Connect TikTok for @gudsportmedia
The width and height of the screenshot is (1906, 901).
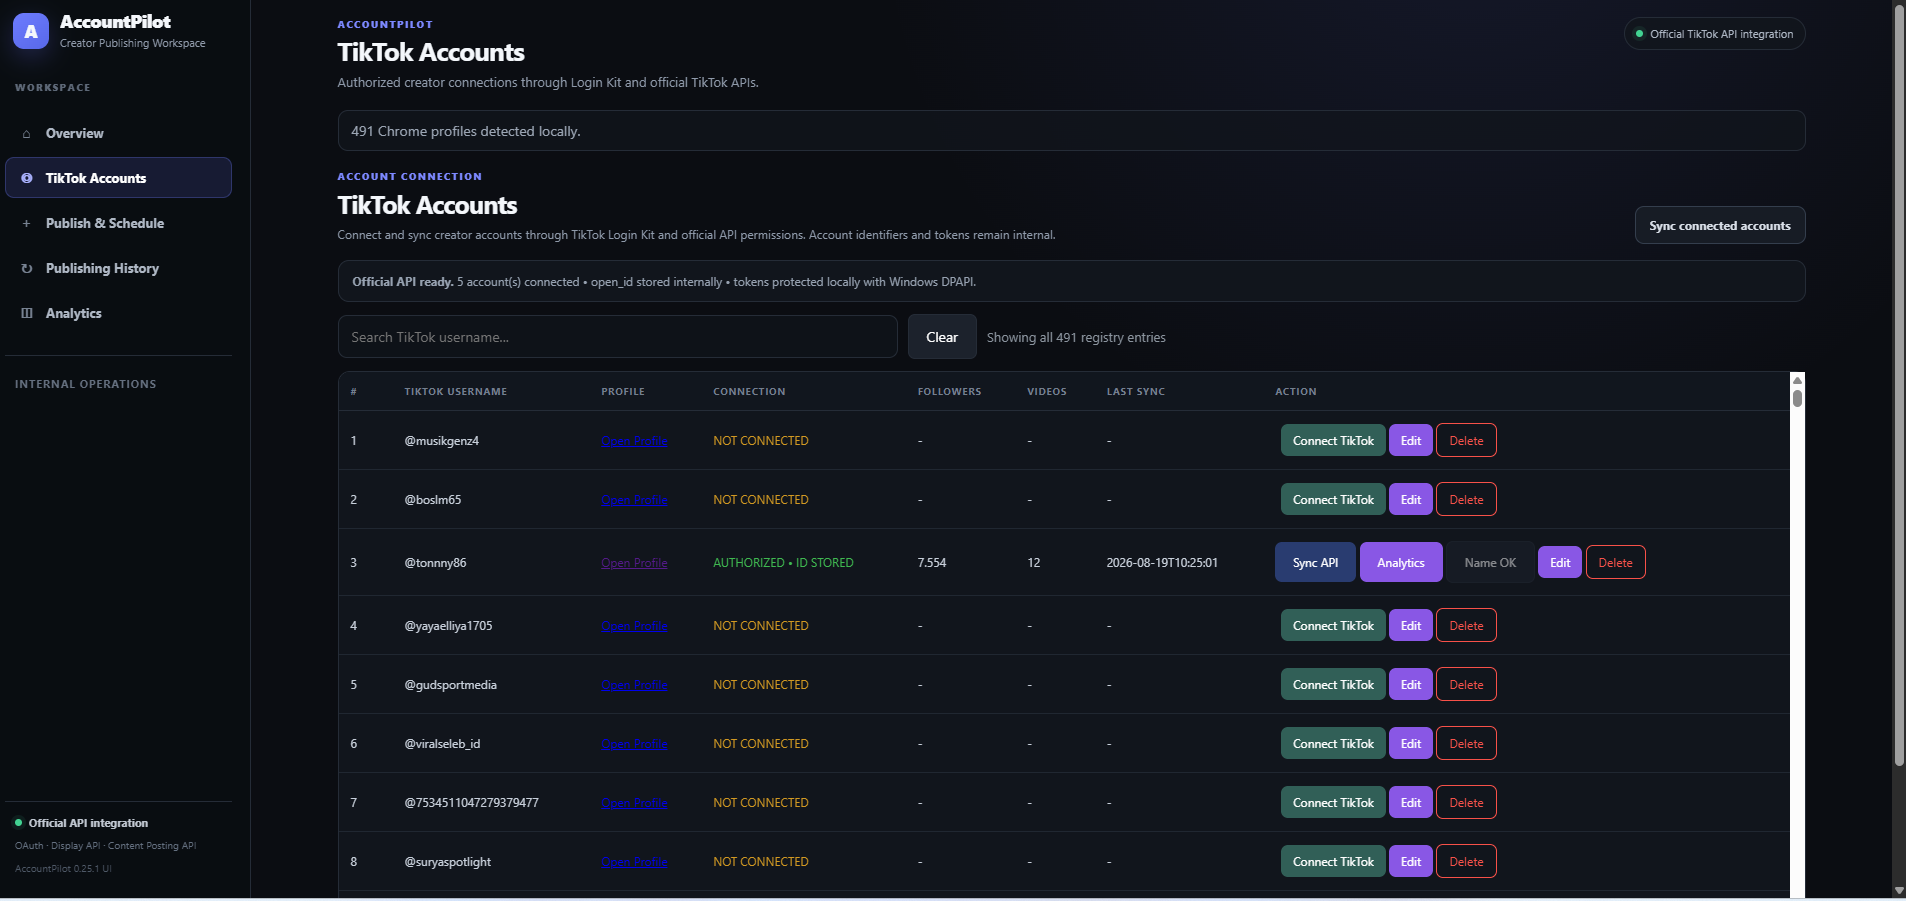[1333, 685]
